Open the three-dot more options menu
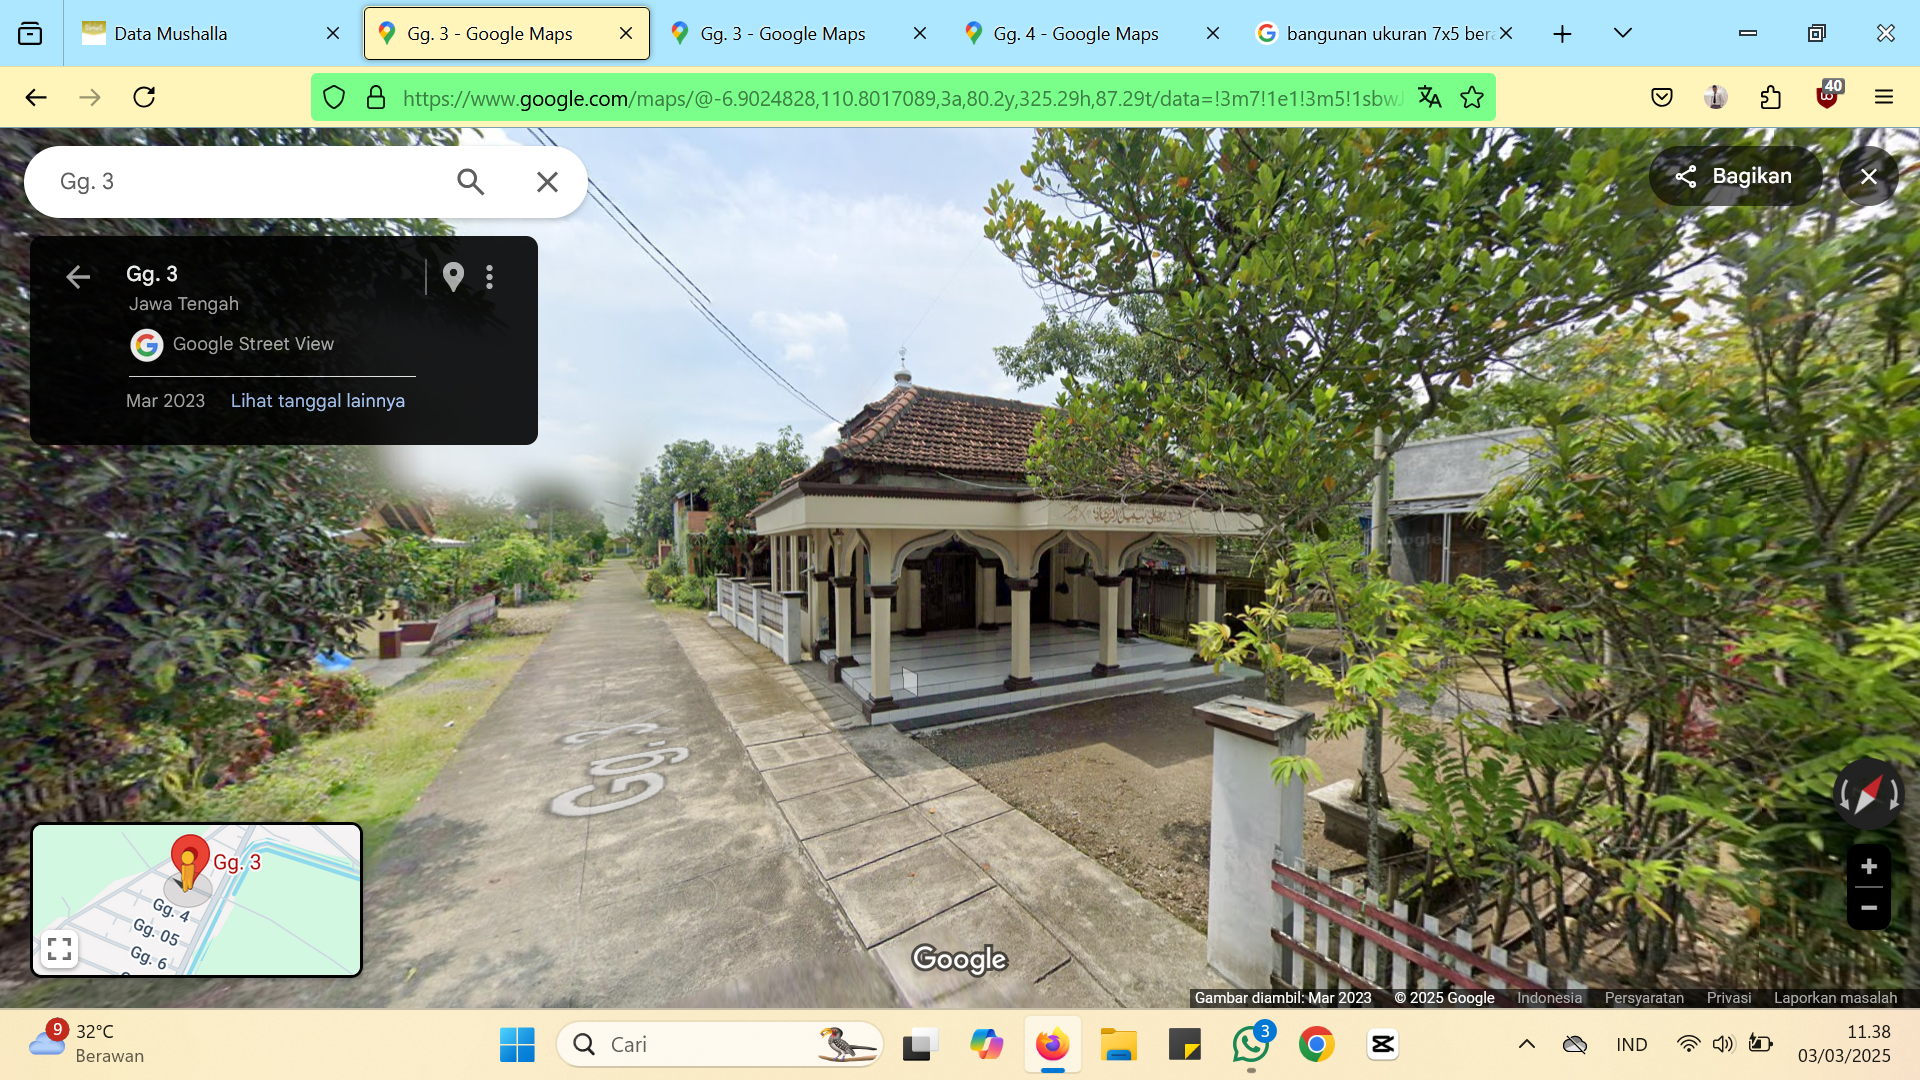Screen dimensions: 1920x1080 [x=489, y=277]
